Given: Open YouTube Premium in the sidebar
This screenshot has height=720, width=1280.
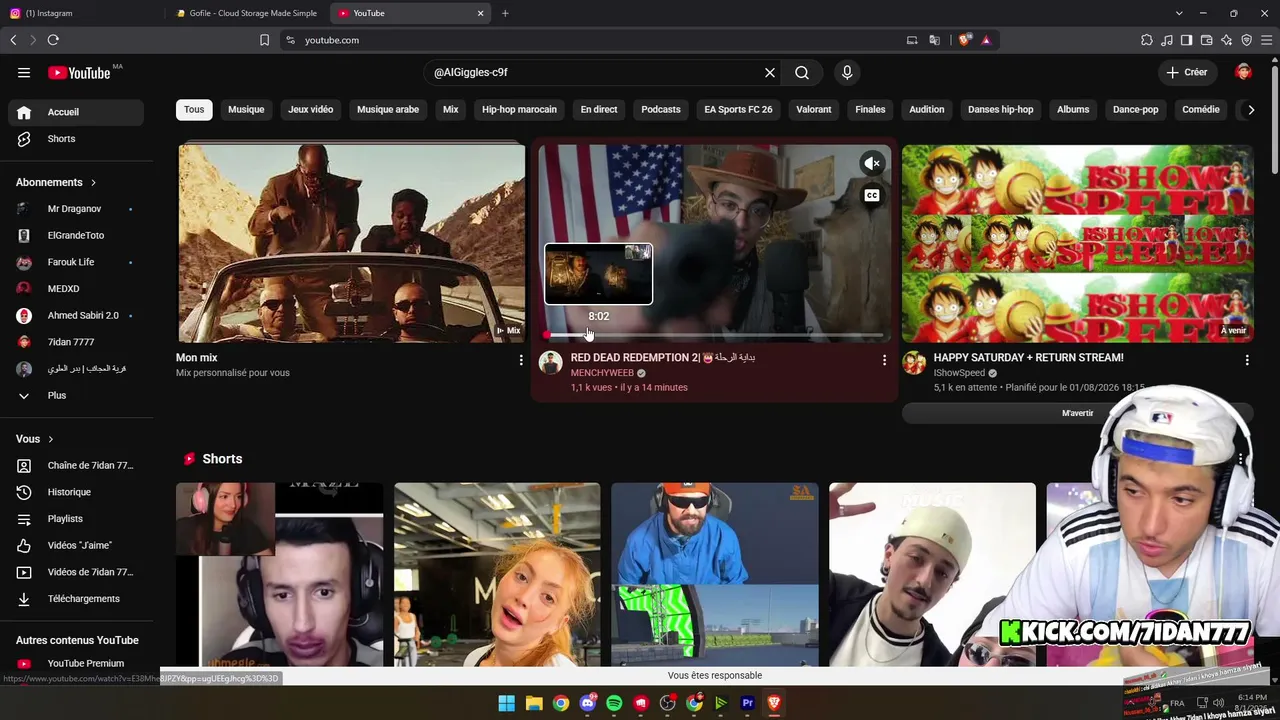Looking at the screenshot, I should (x=76, y=663).
